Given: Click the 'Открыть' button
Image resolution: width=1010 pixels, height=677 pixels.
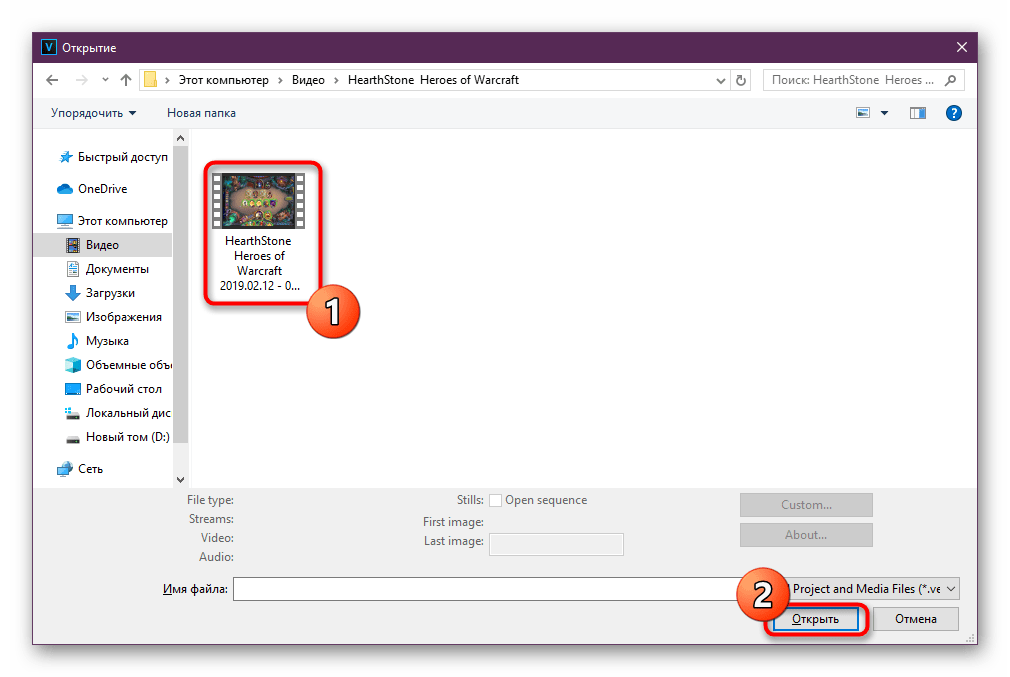Looking at the screenshot, I should [x=815, y=619].
